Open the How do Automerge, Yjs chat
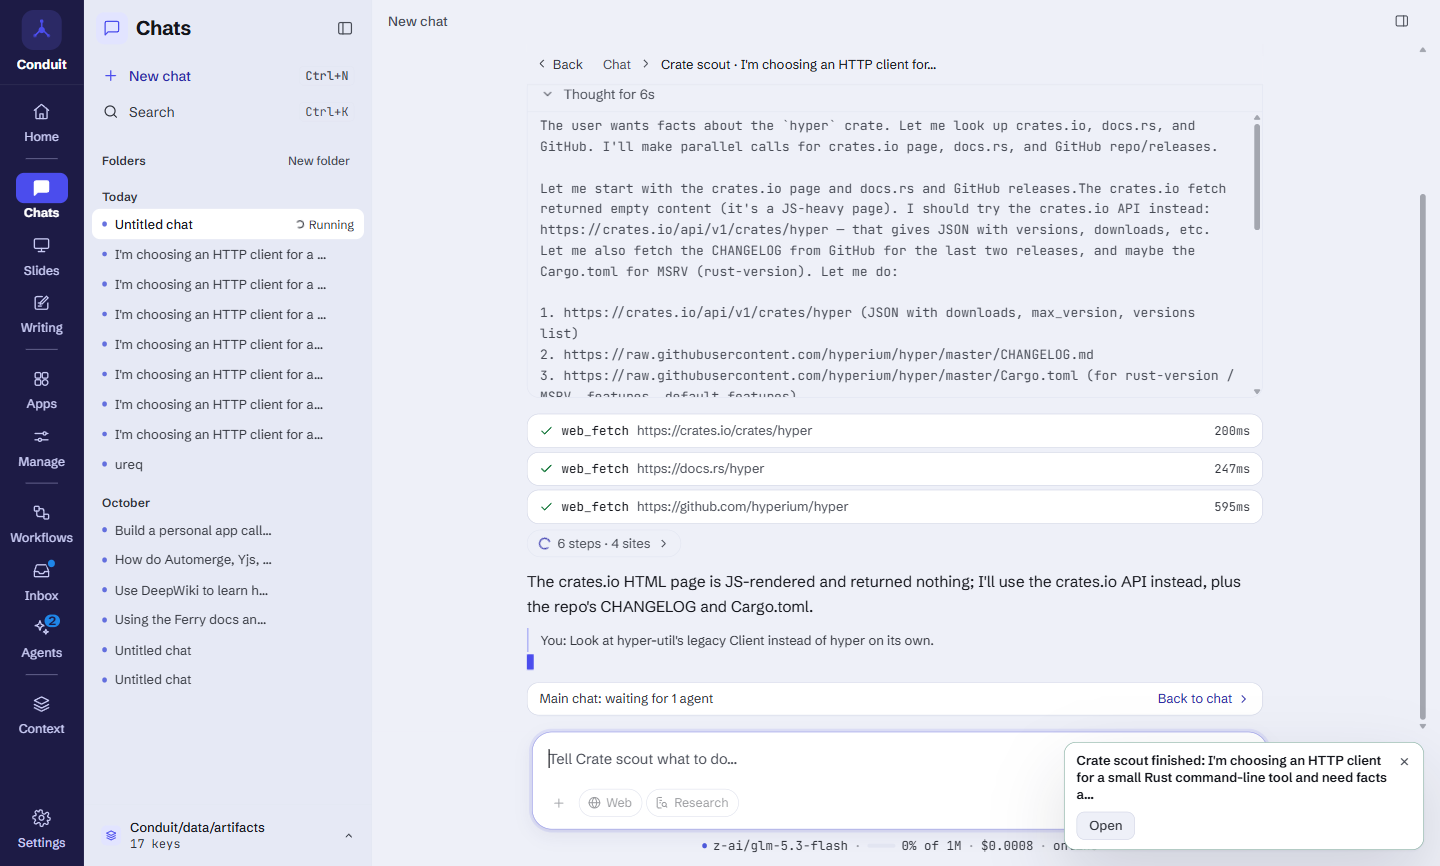 228,560
